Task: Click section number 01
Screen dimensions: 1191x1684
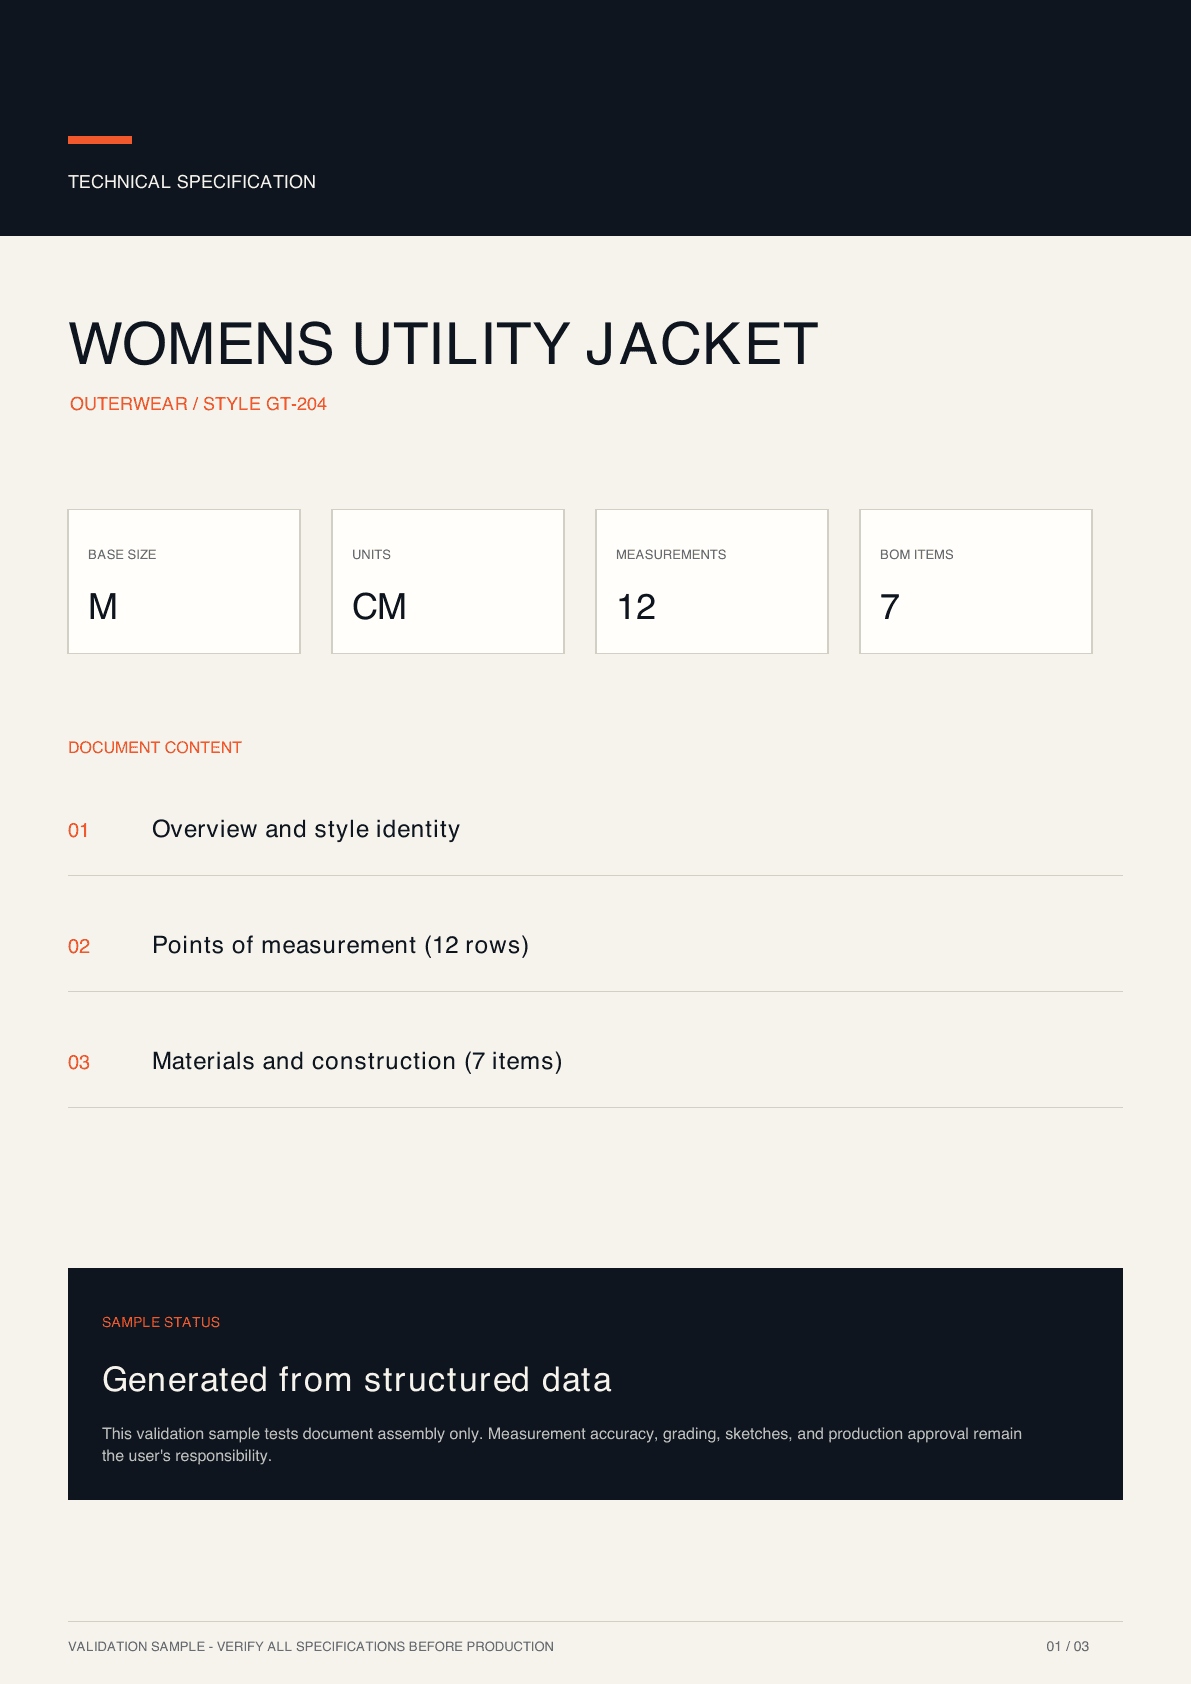Action: [79, 831]
